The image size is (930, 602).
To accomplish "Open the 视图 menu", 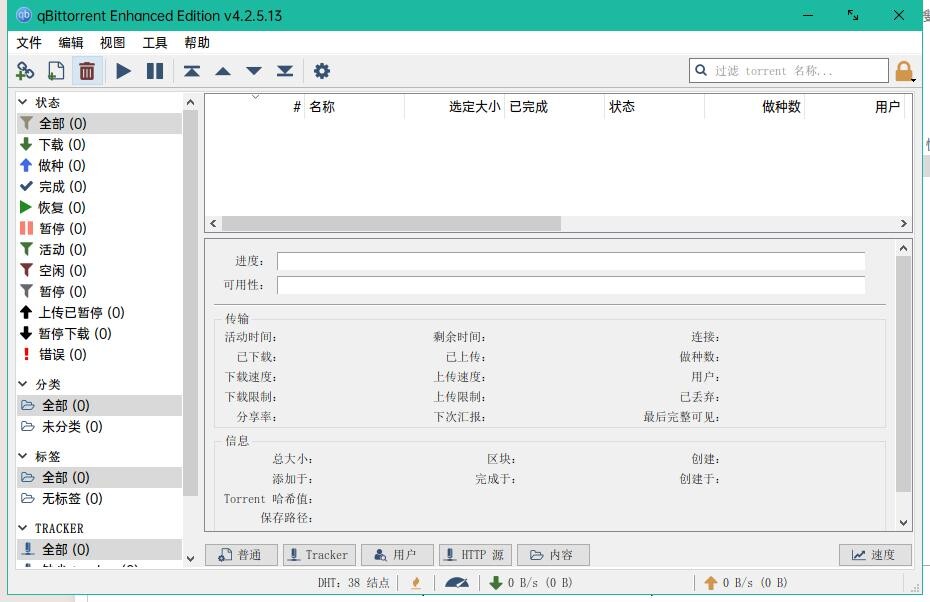I will pyautogui.click(x=113, y=43).
